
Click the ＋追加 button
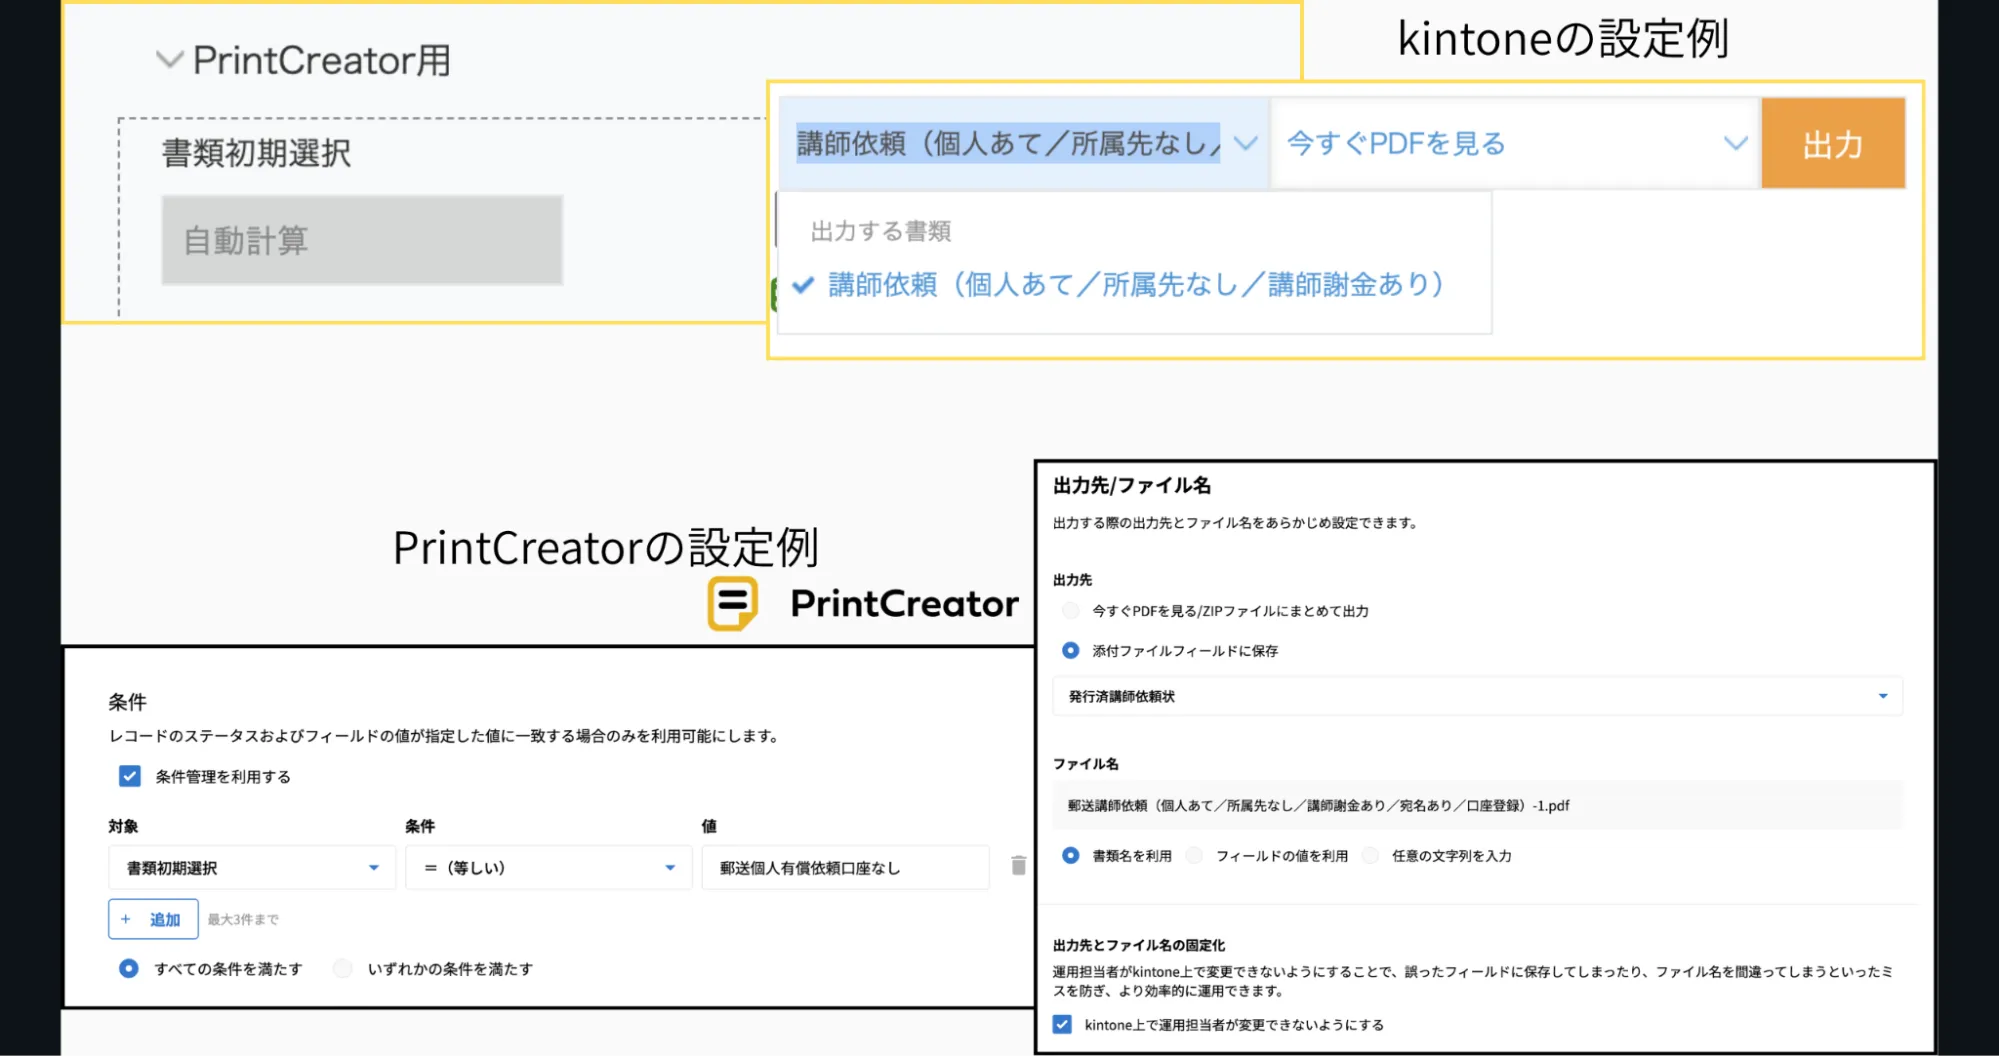click(153, 920)
